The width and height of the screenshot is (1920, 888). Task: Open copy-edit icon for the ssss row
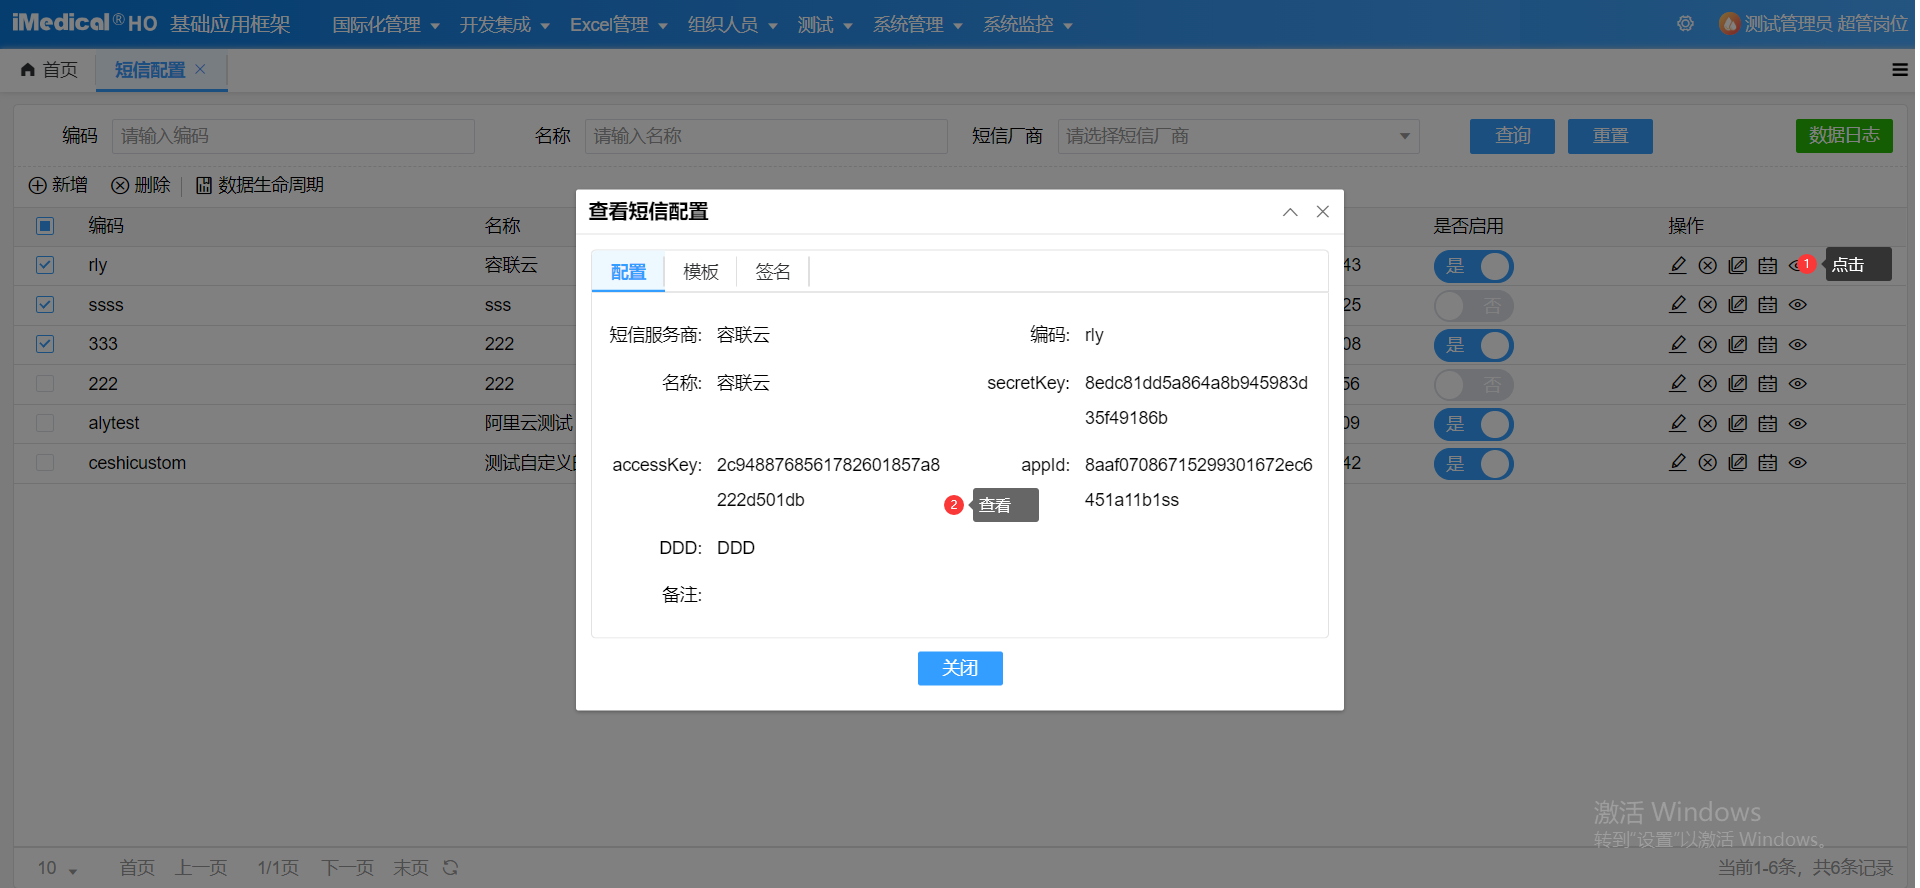point(1738,305)
